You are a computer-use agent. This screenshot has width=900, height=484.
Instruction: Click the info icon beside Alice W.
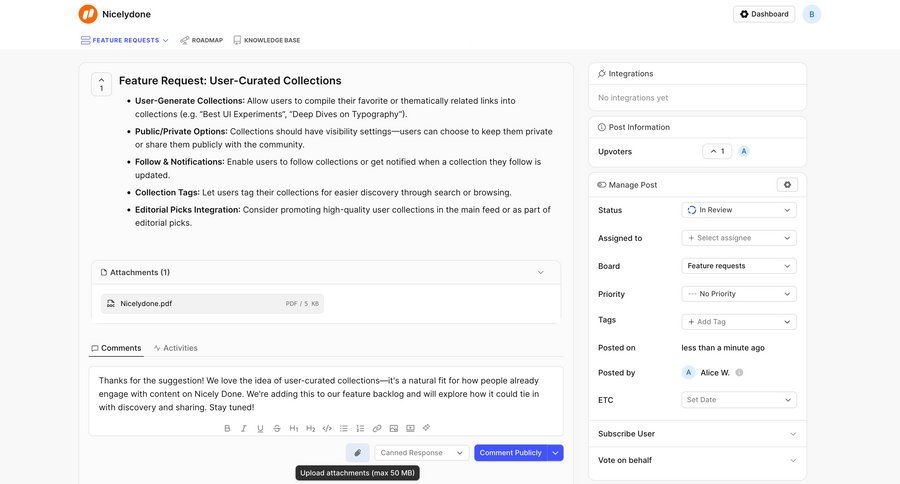tap(739, 373)
